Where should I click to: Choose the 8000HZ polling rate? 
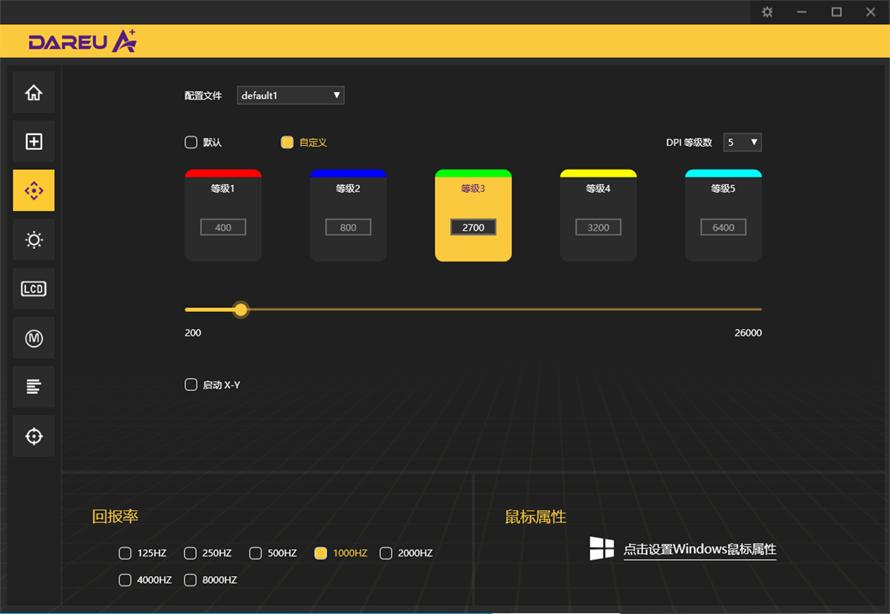(x=190, y=580)
